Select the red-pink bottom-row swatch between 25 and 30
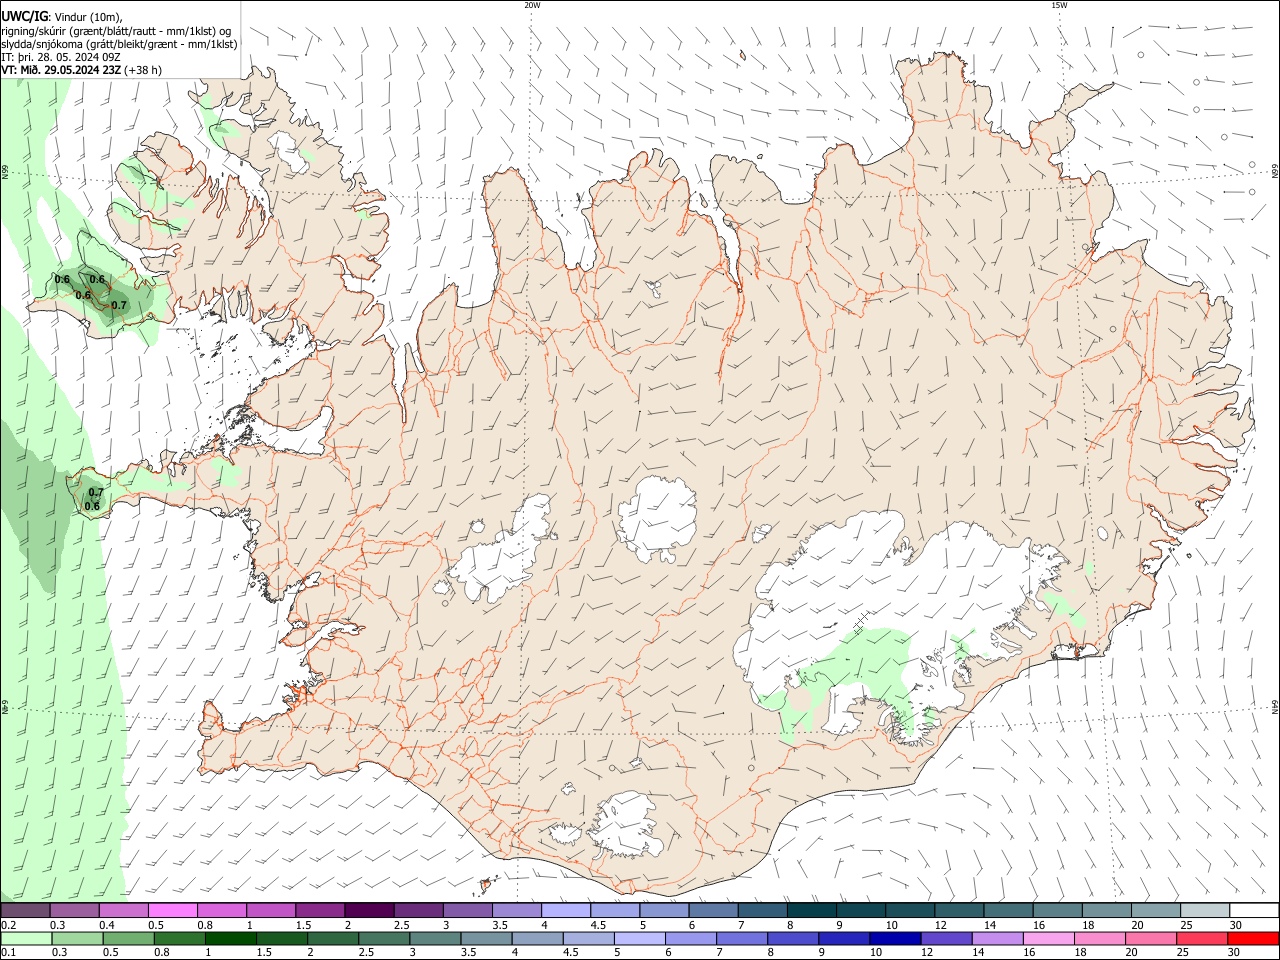The height and width of the screenshot is (960, 1280). pos(1203,939)
